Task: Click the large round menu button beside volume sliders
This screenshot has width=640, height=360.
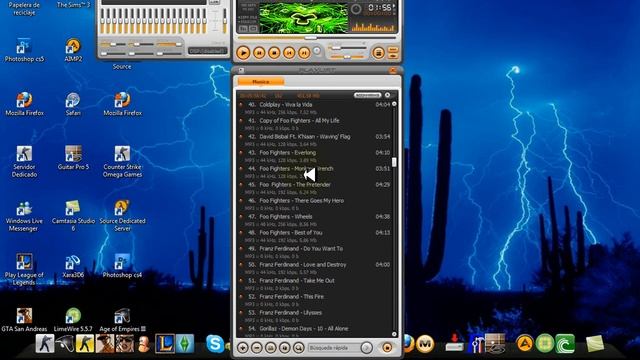Action: point(378,53)
